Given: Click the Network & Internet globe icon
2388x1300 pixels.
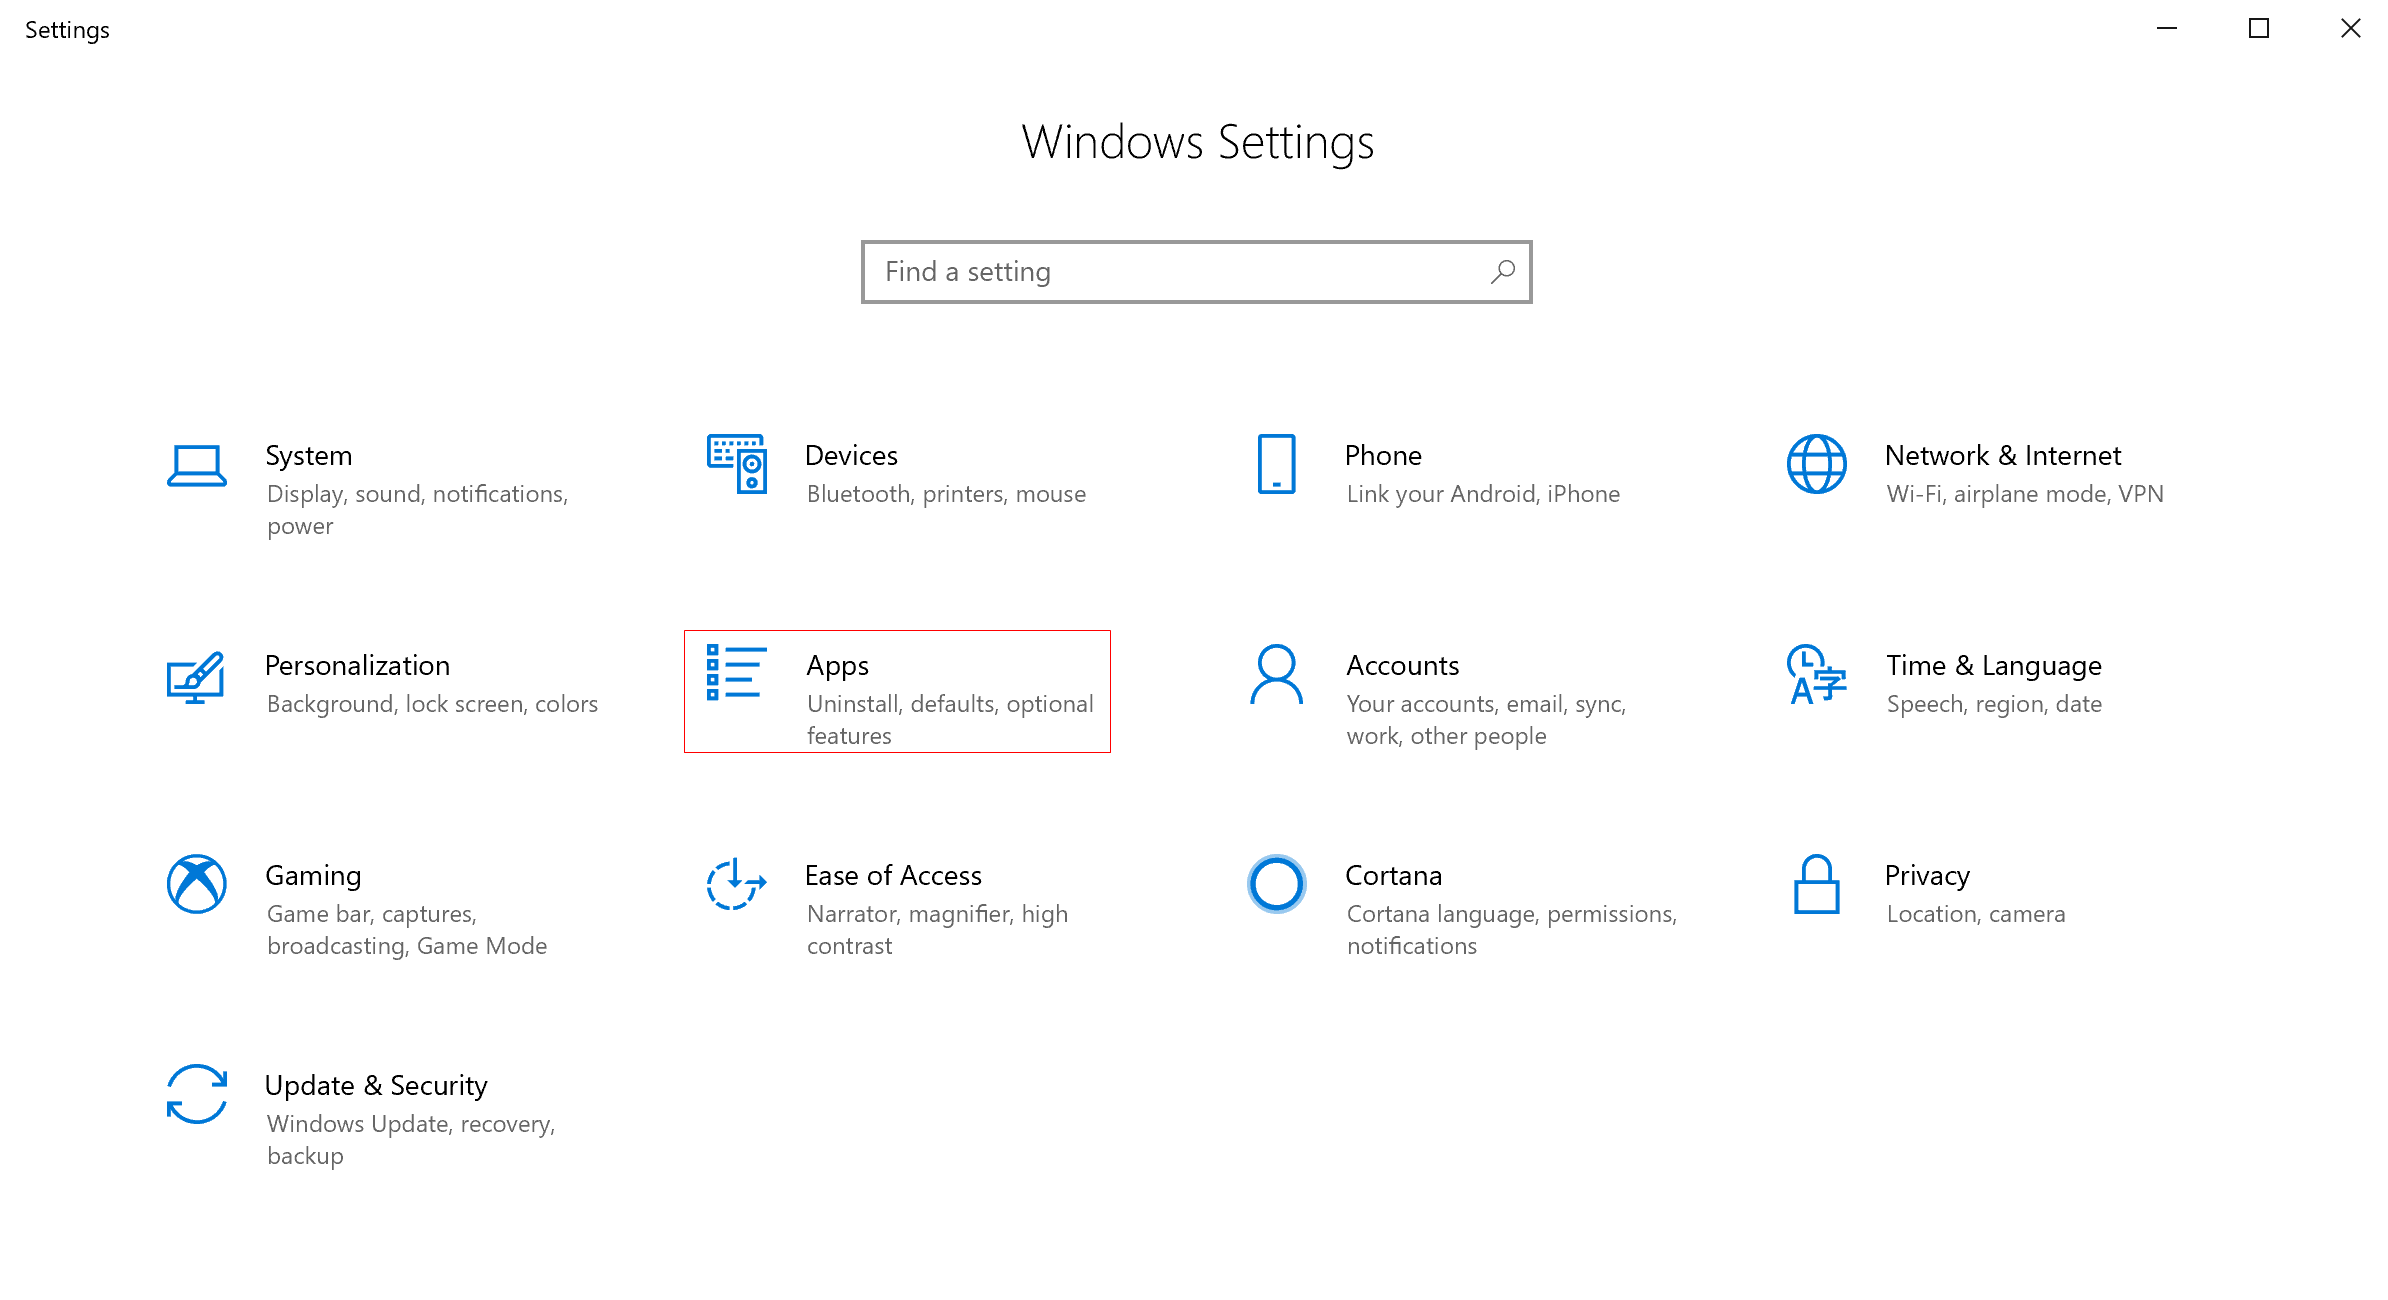Looking at the screenshot, I should coord(1816,464).
